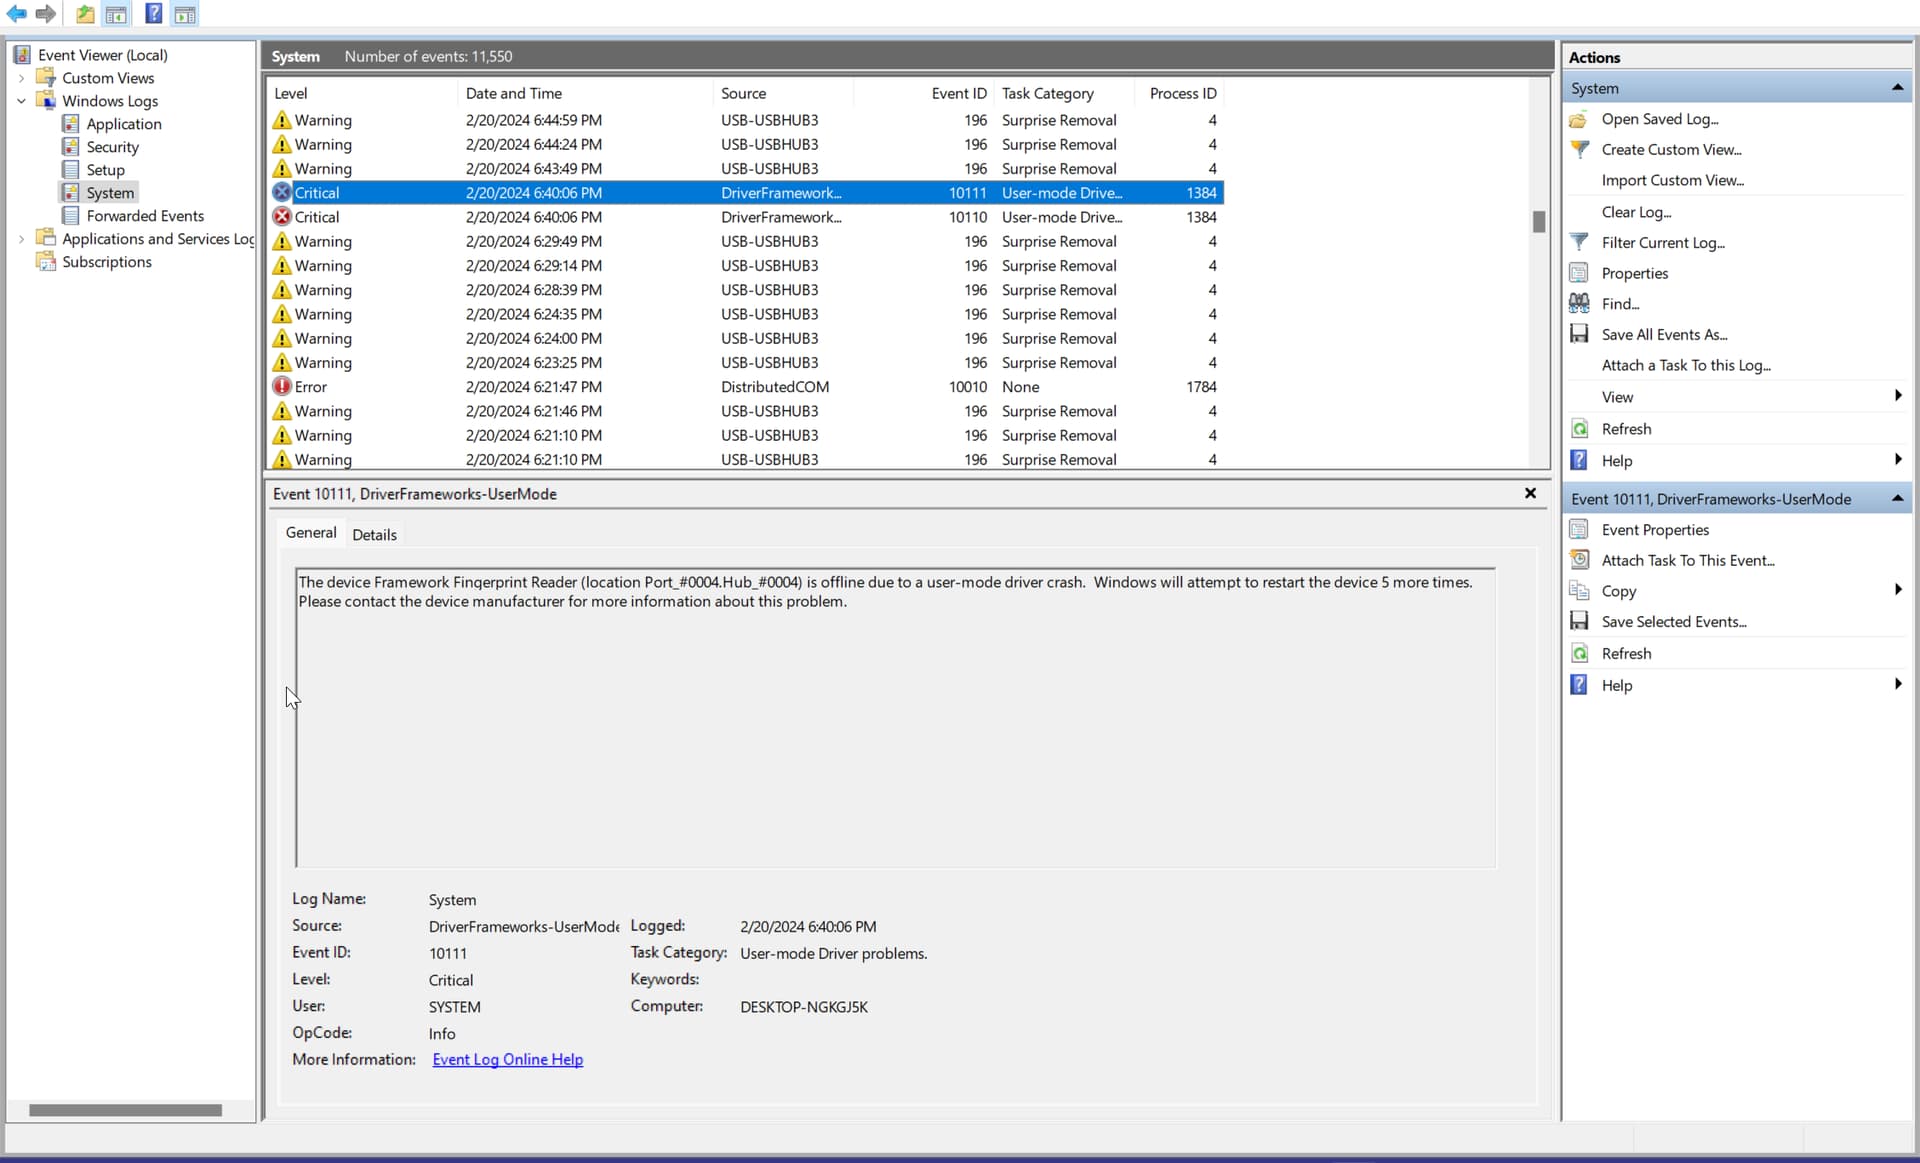Click the event list vertical scrollbar thumb
This screenshot has height=1163, width=1920.
(x=1539, y=221)
